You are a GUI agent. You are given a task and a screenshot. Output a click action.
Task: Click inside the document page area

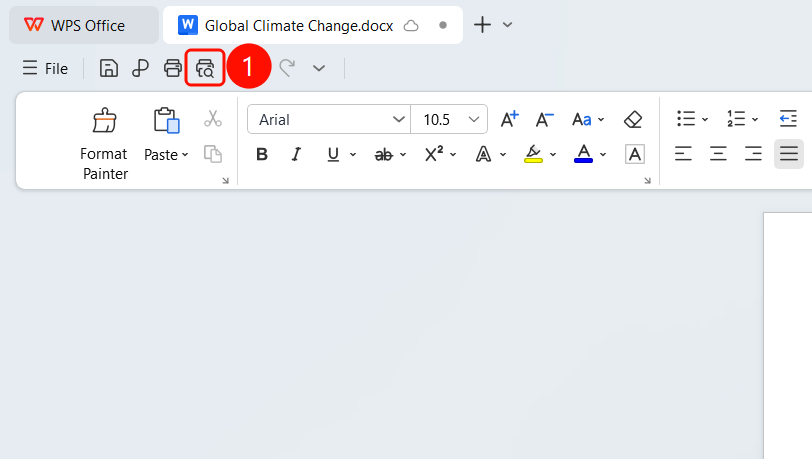click(x=788, y=336)
